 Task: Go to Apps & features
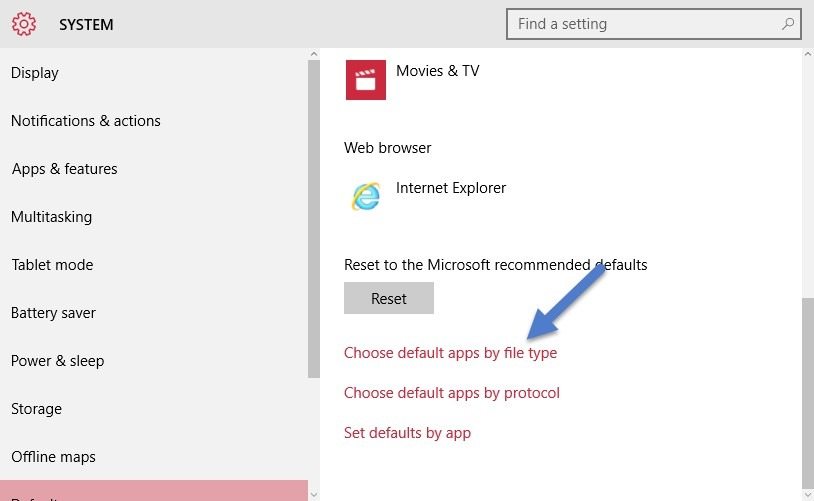64,169
